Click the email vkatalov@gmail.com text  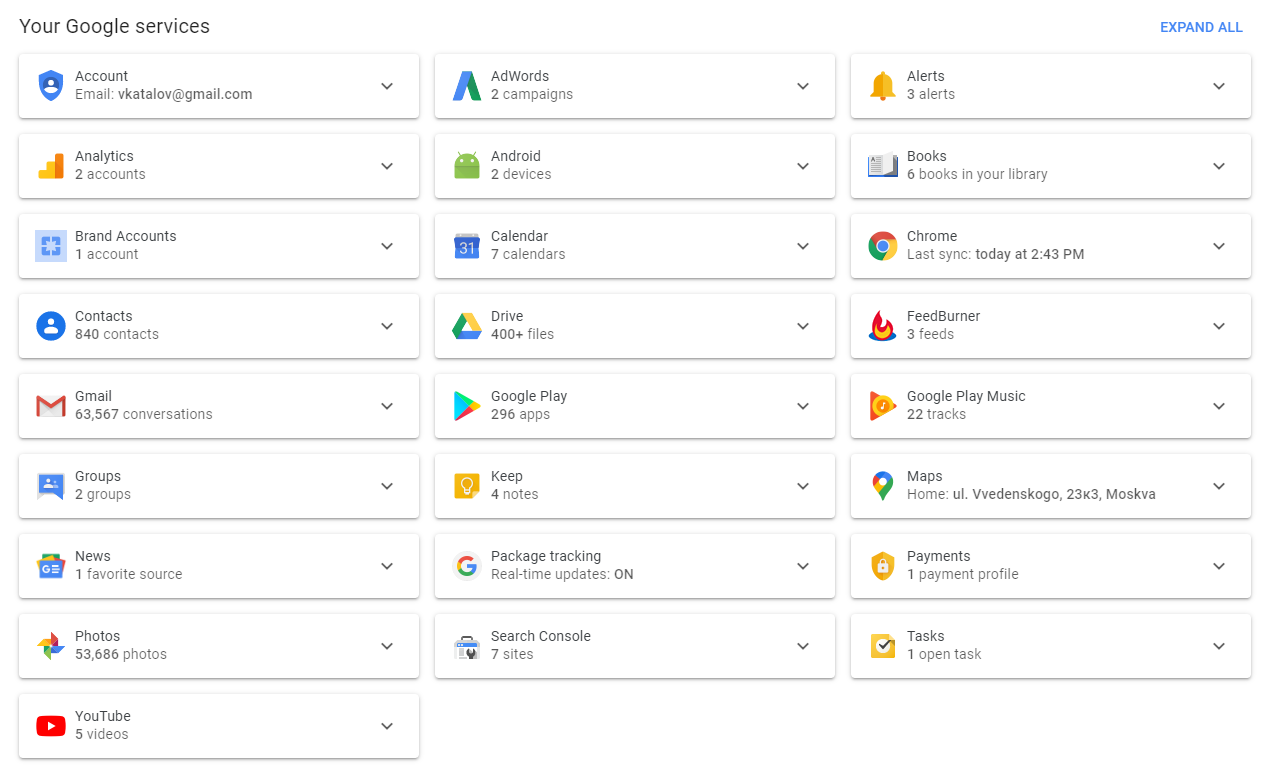[x=185, y=95]
